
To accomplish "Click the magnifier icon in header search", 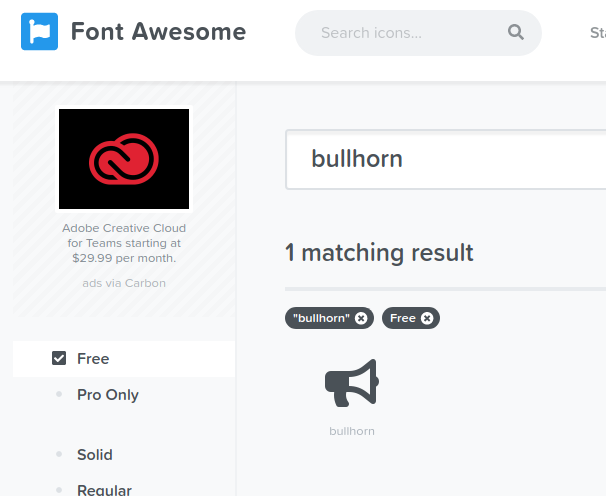I will pyautogui.click(x=516, y=33).
